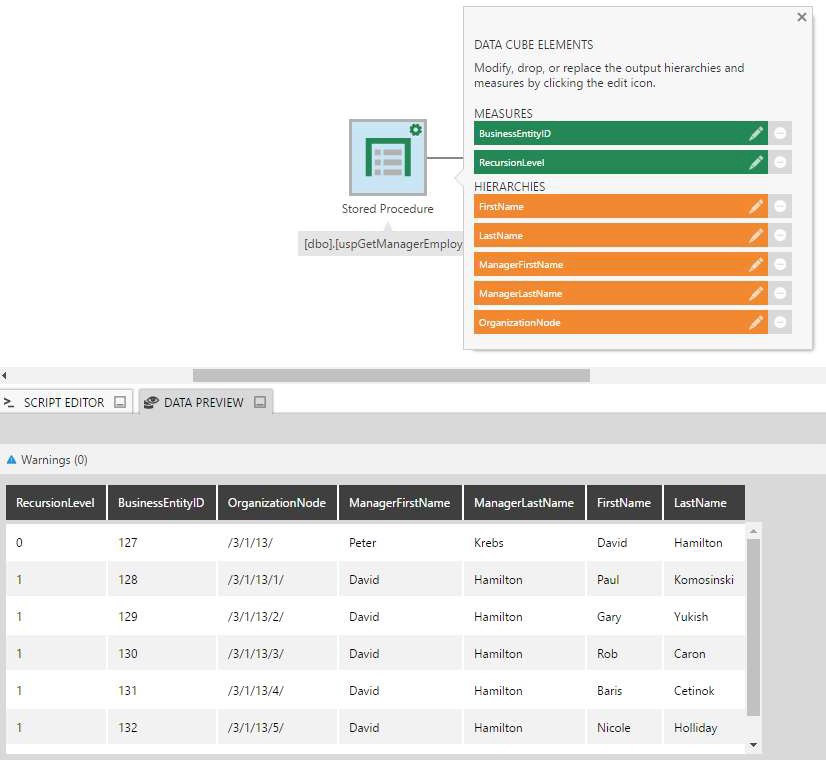
Task: Remove the ManagerLastName hierarchy with minus button
Action: pos(780,293)
